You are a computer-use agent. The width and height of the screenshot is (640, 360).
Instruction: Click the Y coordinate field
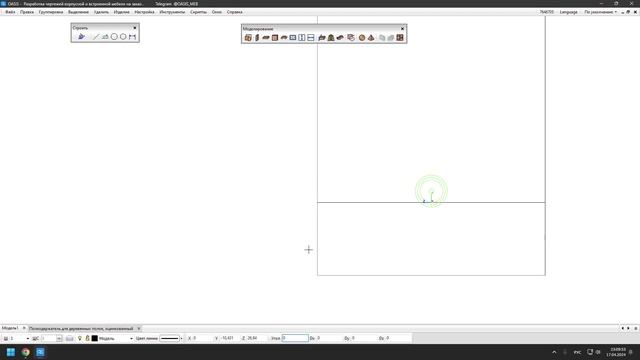point(229,338)
